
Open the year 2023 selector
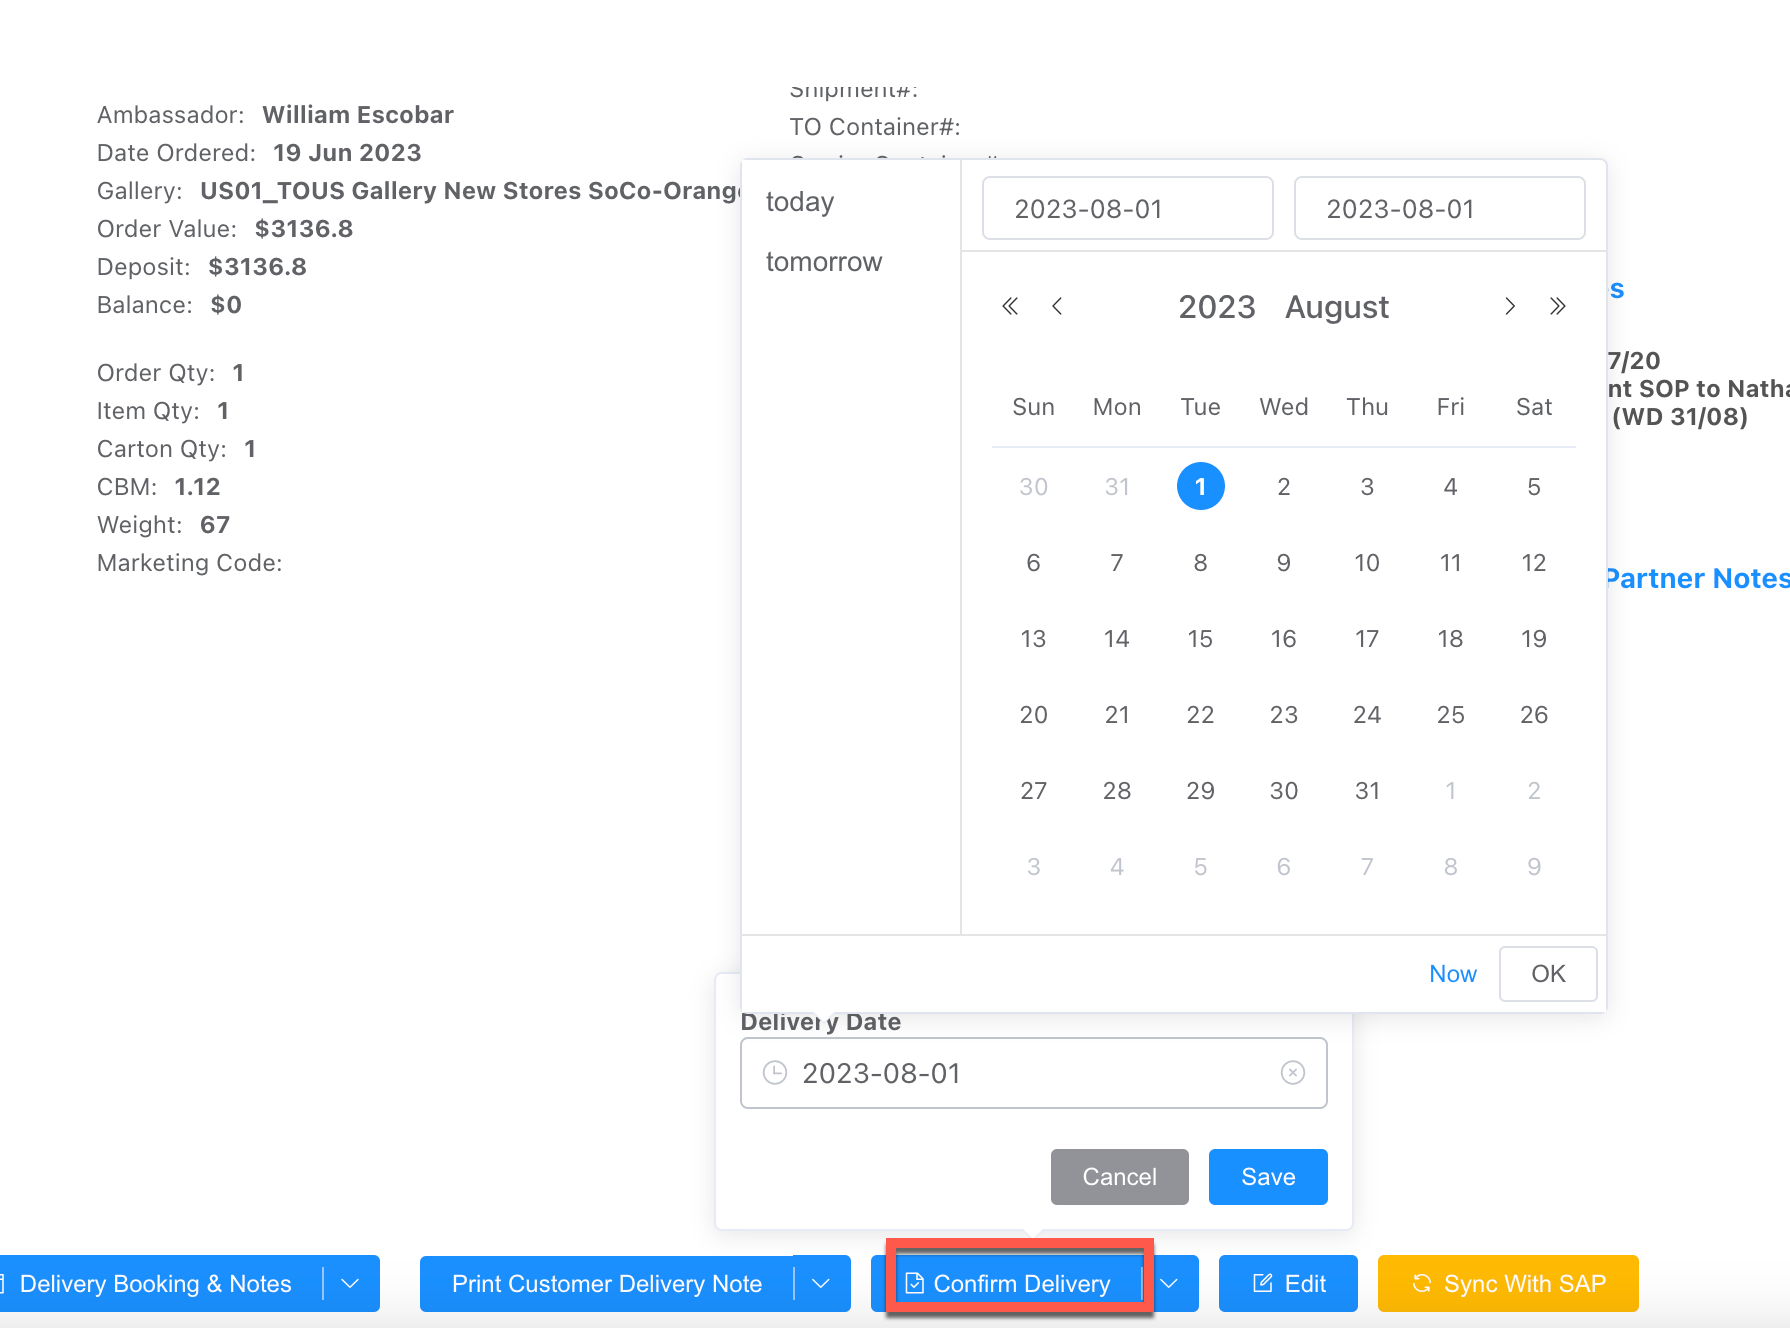click(x=1216, y=307)
